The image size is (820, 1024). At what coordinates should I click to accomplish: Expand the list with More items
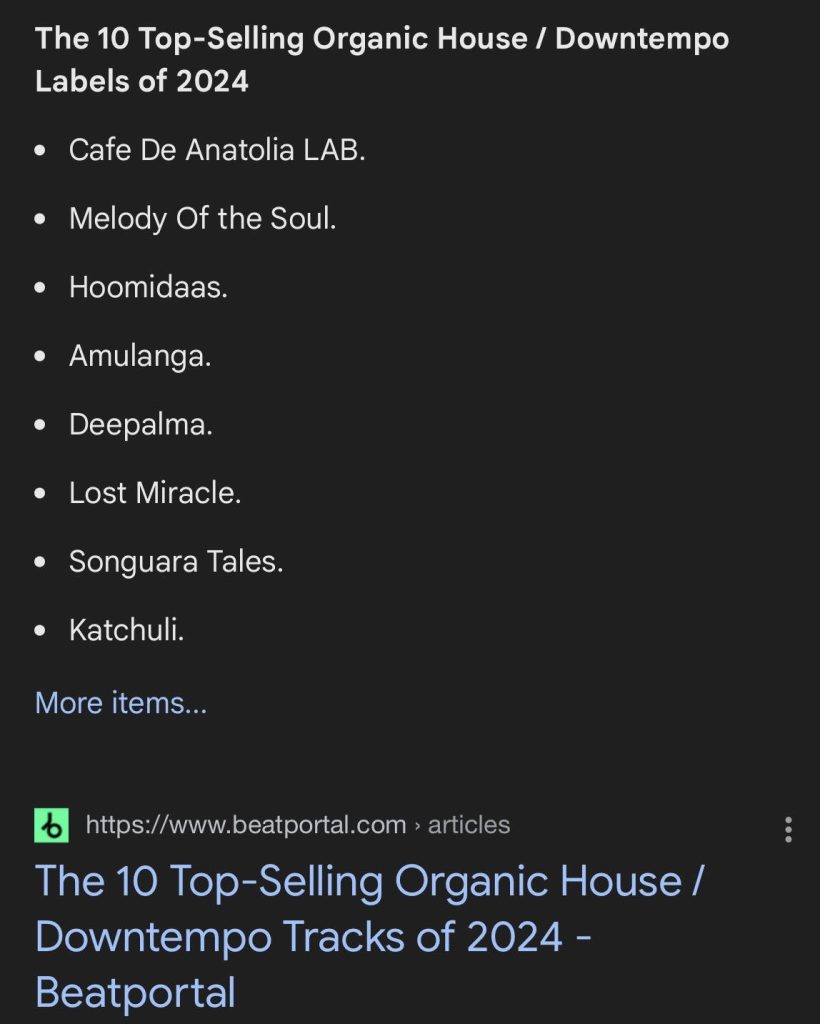[121, 703]
